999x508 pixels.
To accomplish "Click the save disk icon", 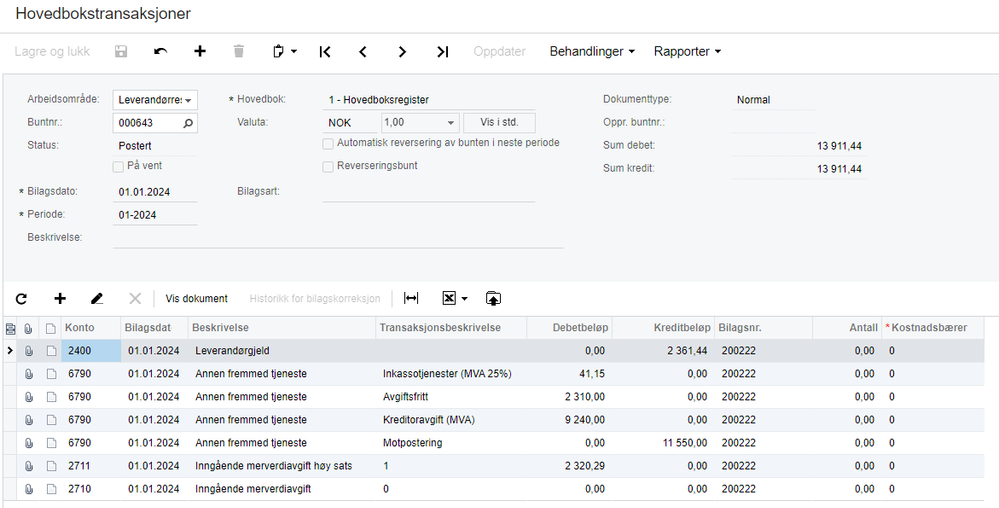I will click(120, 52).
